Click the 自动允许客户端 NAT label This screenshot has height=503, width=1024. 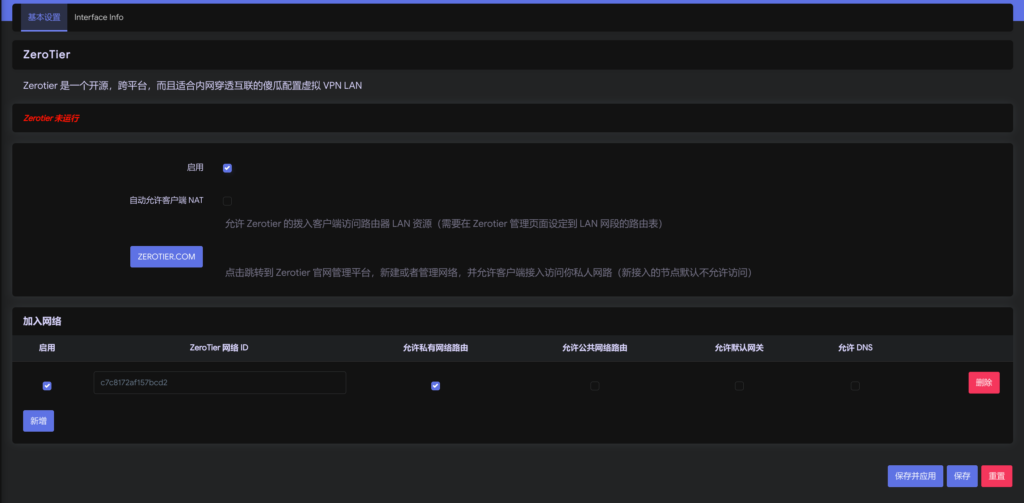click(167, 201)
